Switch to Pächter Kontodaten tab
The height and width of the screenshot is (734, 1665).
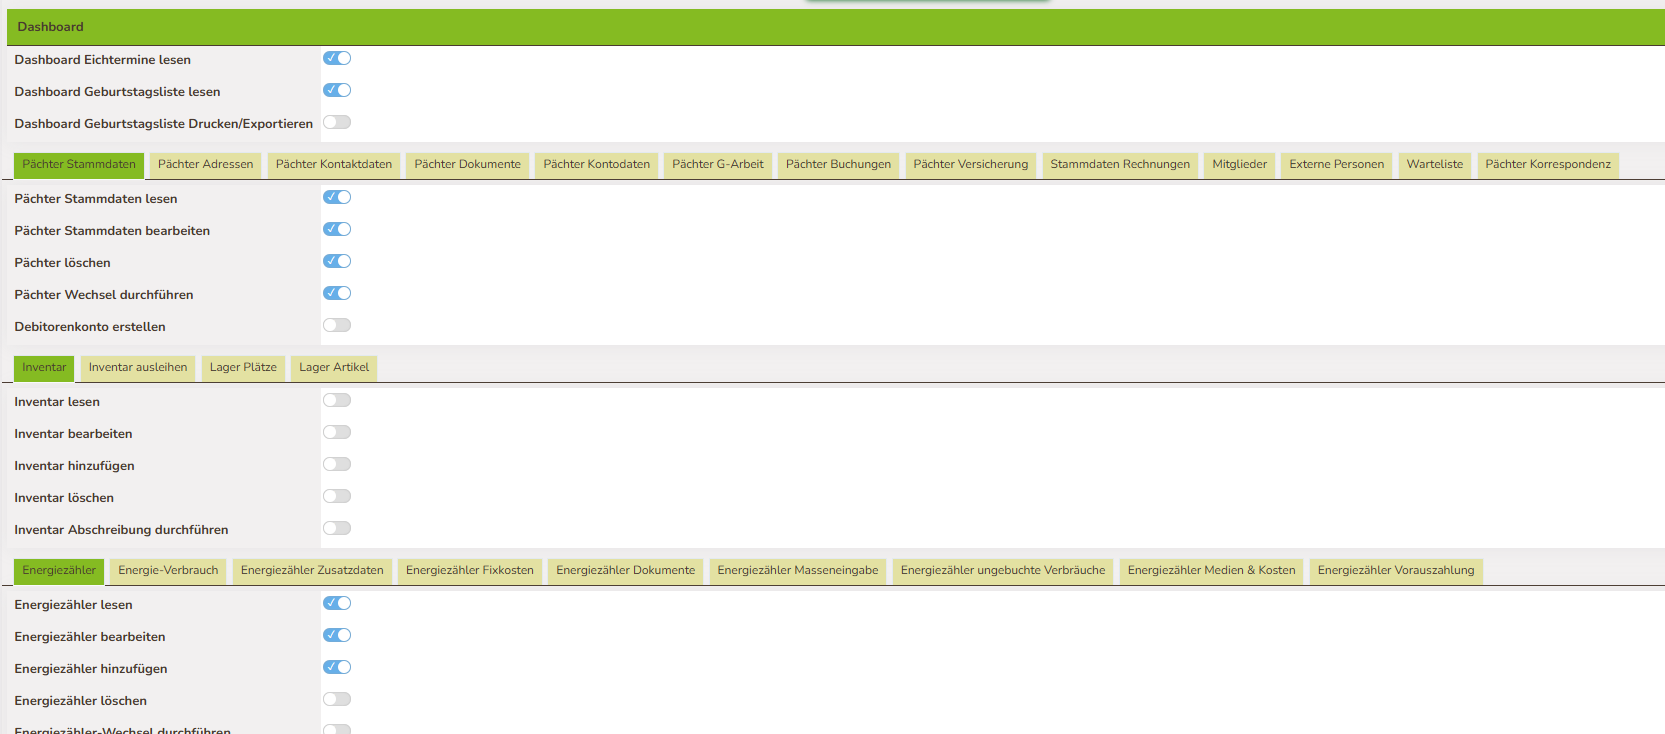pyautogui.click(x=596, y=165)
